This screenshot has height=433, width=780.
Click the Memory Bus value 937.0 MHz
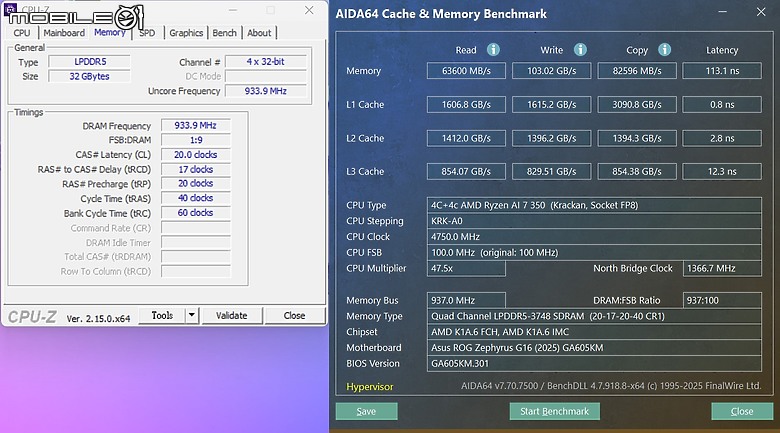coord(466,300)
